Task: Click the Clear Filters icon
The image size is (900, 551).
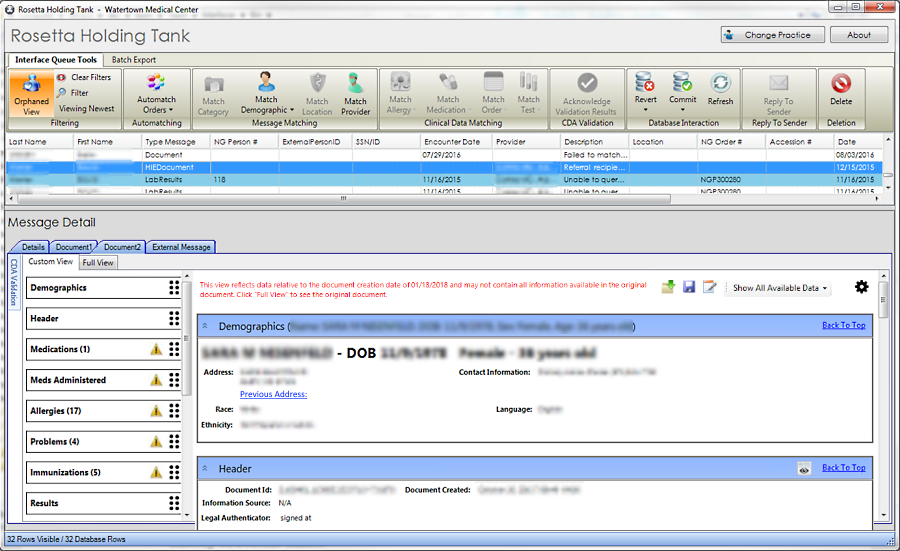Action: tap(61, 77)
